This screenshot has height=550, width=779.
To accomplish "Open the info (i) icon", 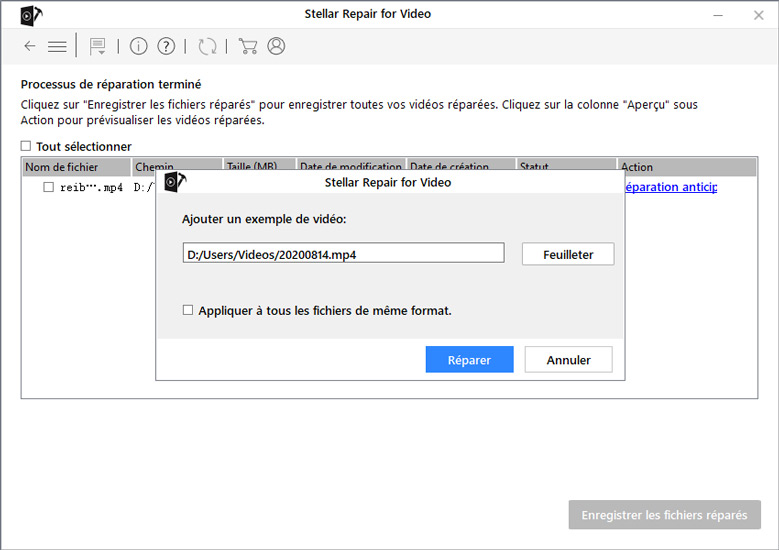I will tap(139, 46).
